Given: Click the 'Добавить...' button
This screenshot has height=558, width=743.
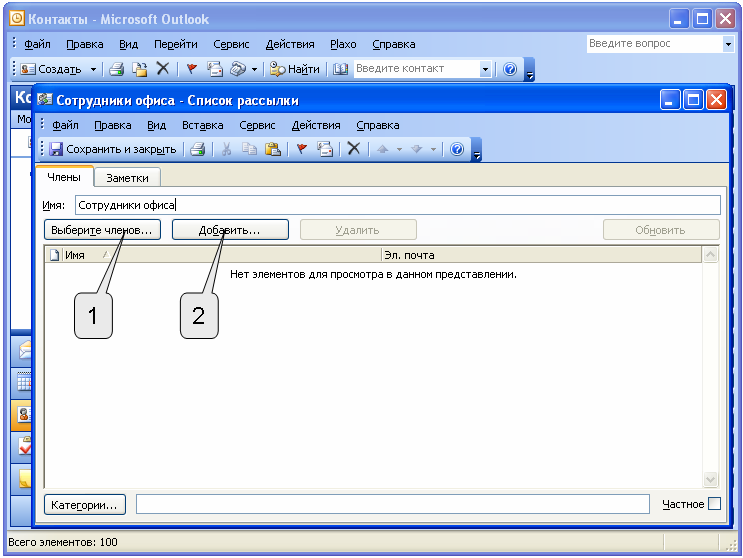Looking at the screenshot, I should pyautogui.click(x=230, y=230).
